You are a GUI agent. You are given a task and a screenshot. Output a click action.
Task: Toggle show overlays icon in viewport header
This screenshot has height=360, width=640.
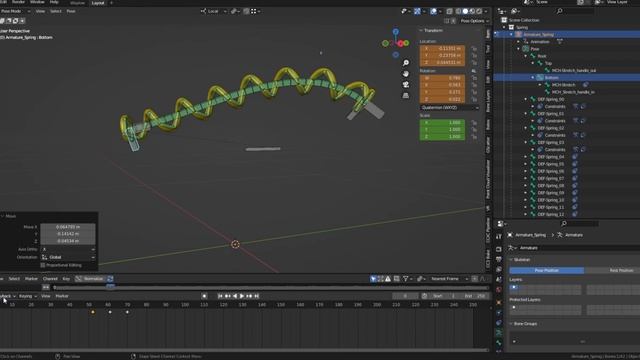pyautogui.click(x=433, y=11)
